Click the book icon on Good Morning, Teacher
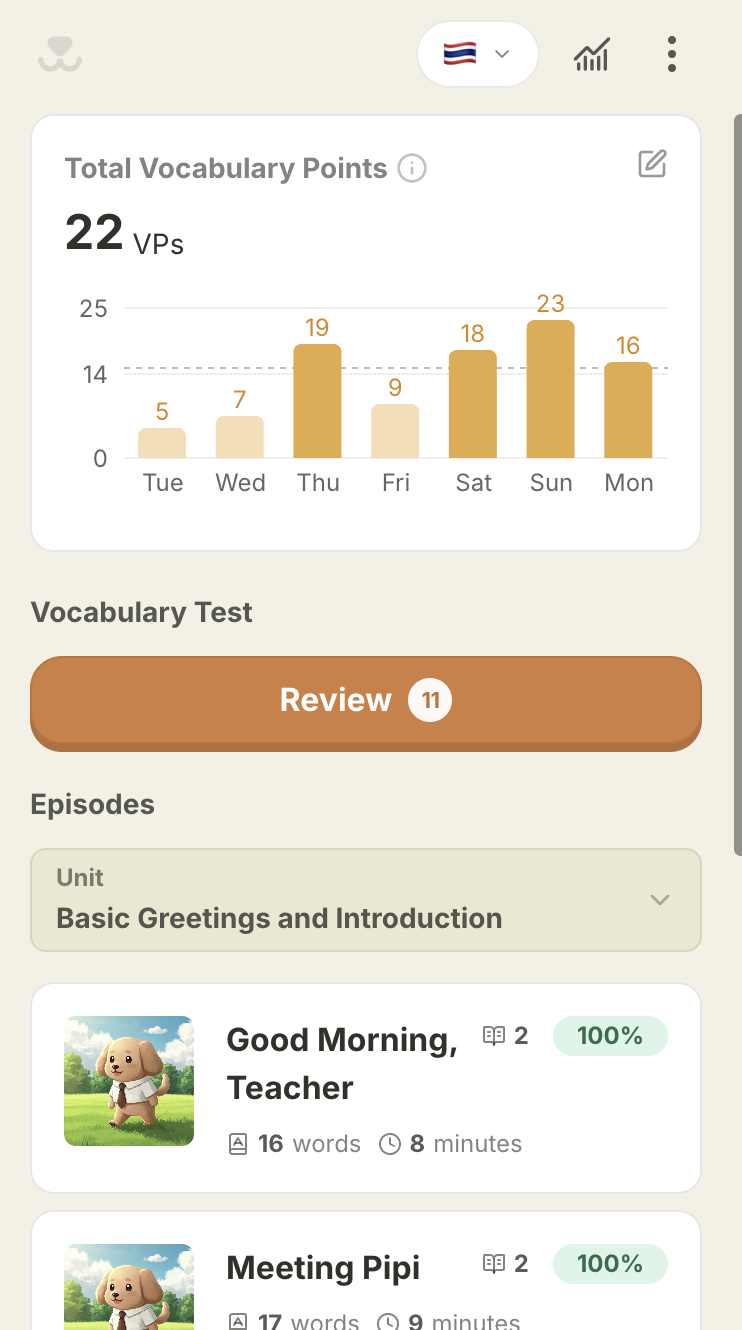Screen dimensions: 742x1330 tap(494, 1036)
